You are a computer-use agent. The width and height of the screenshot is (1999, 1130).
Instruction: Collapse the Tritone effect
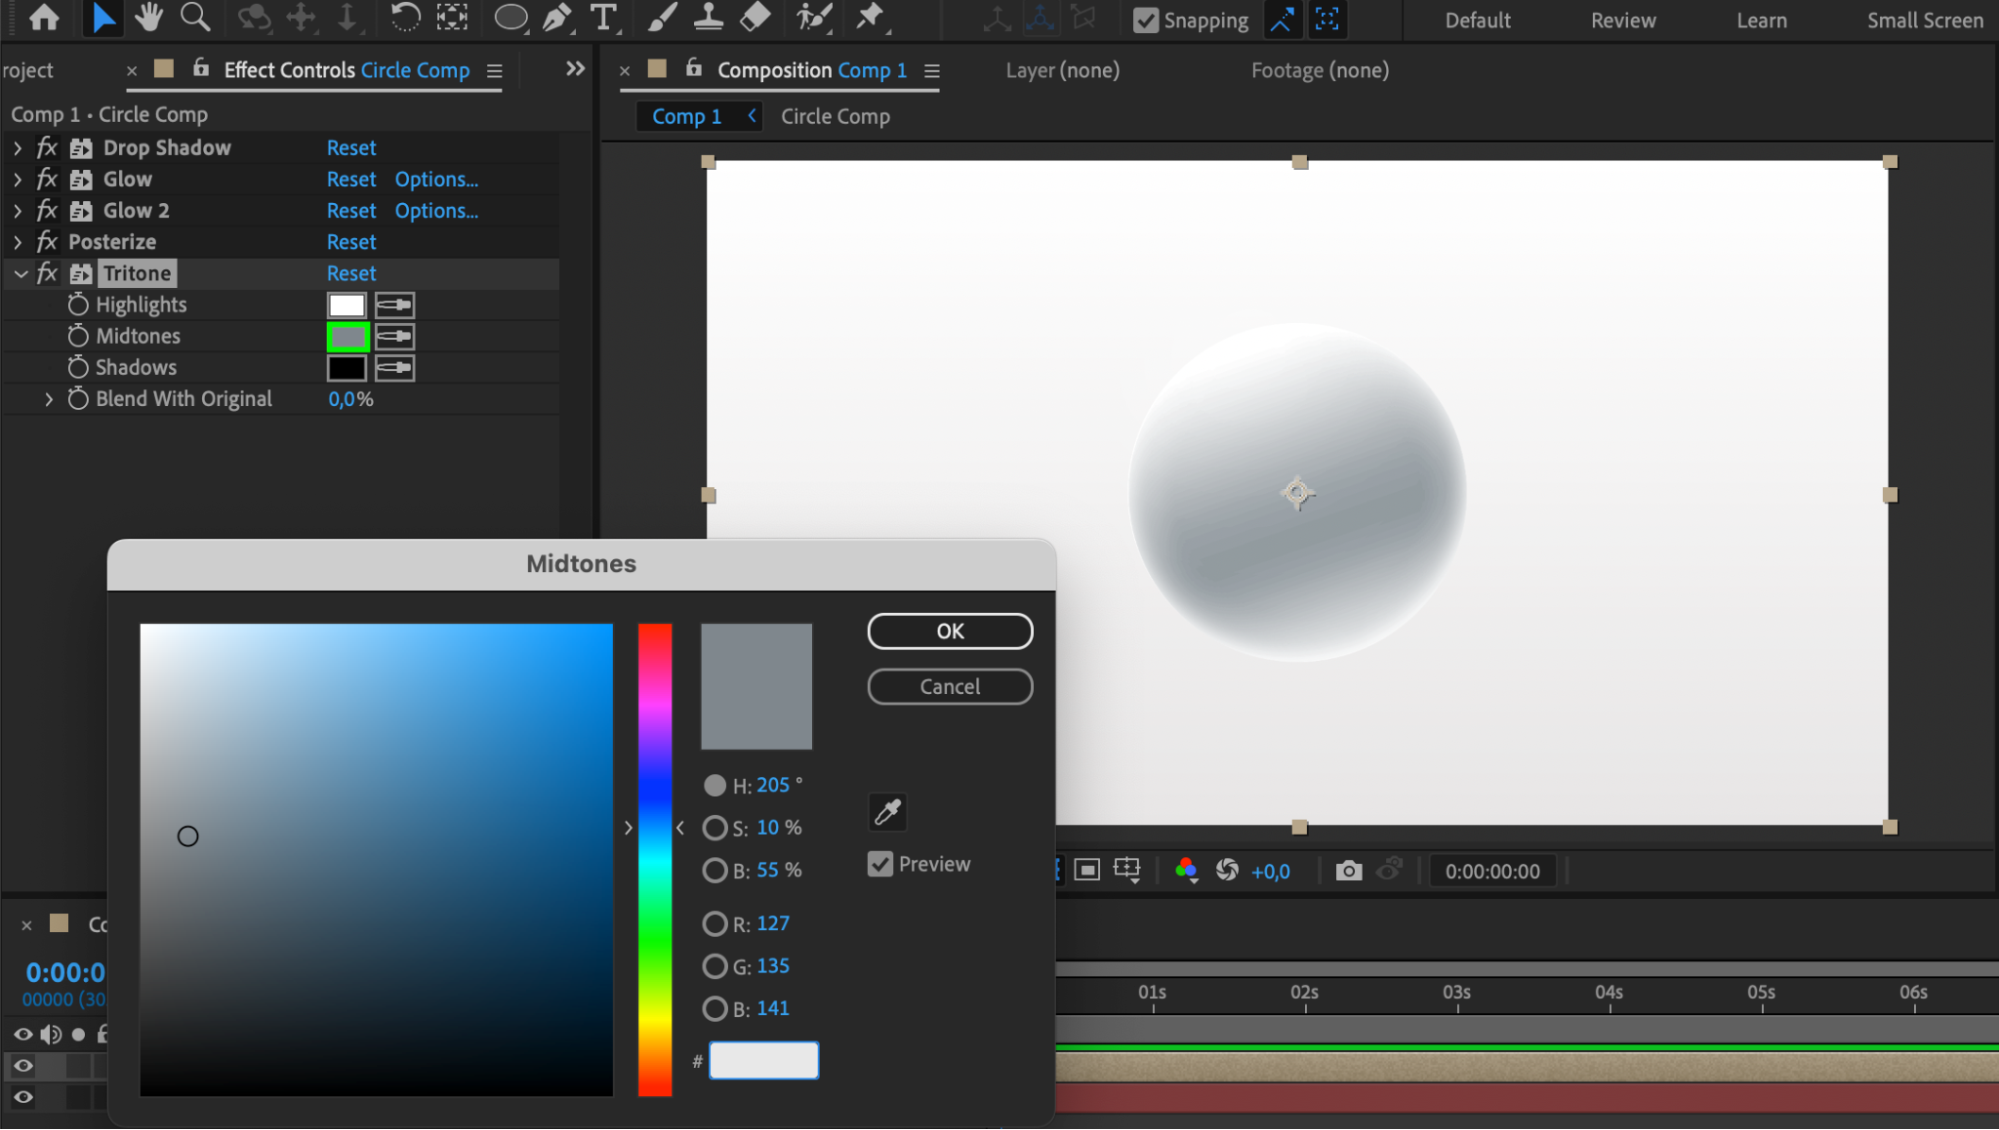[20, 273]
